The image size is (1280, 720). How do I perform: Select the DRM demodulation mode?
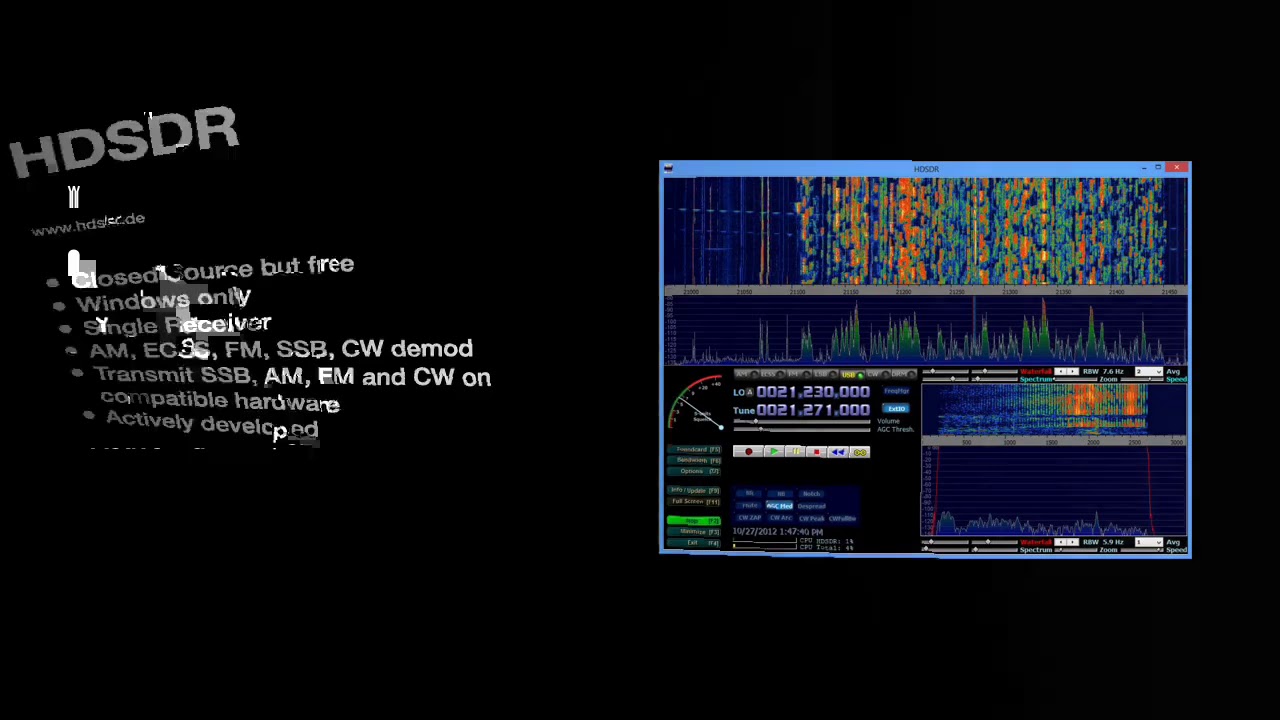[x=903, y=374]
